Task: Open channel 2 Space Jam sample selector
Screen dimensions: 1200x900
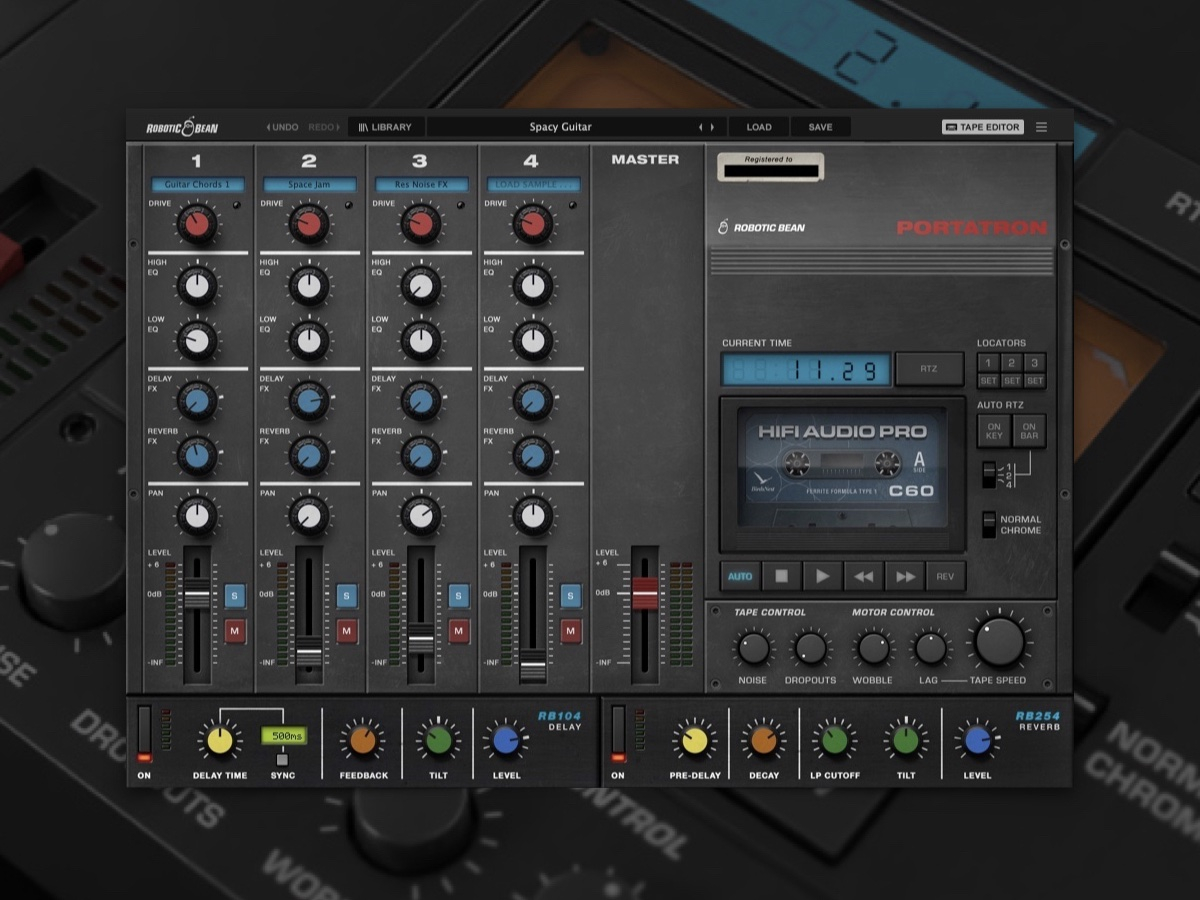Action: (x=310, y=185)
